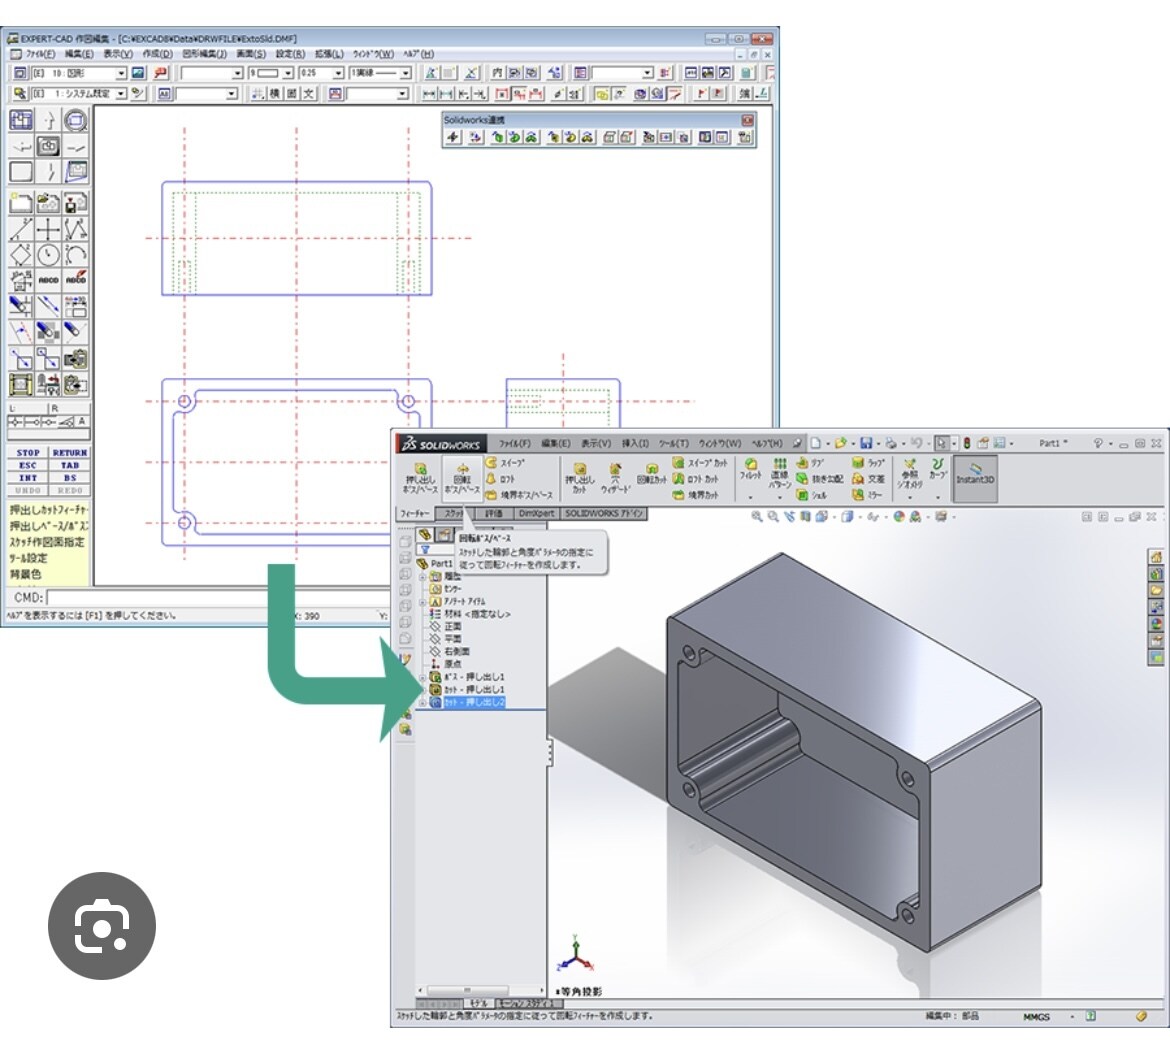Click first icon in Solidworks連携 floating toolbar
Viewport: 1170px width, 1060px height.
[x=452, y=137]
